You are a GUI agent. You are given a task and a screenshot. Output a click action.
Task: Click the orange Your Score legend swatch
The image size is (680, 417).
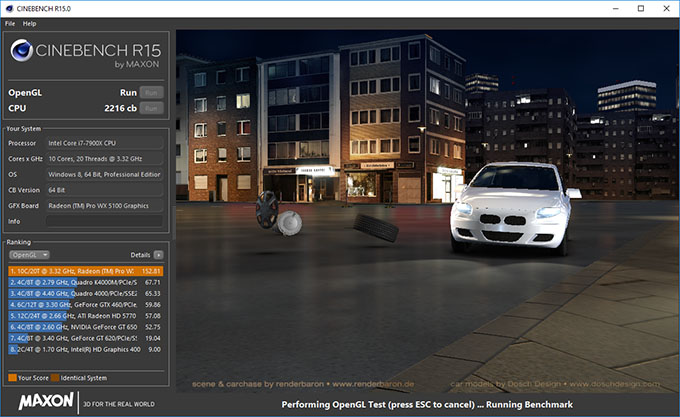12,377
